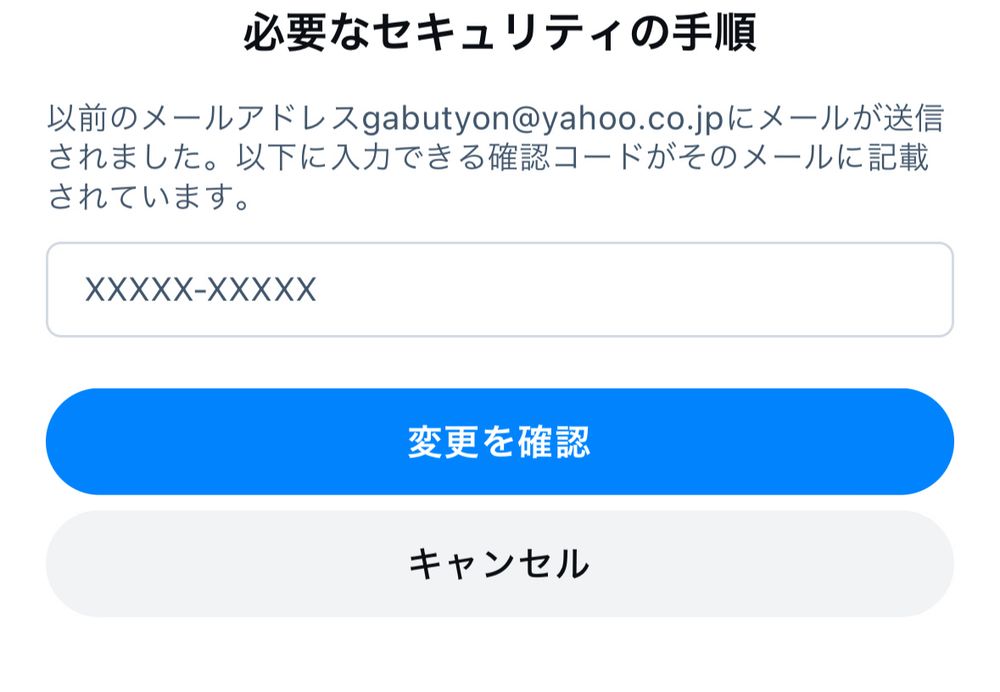The height and width of the screenshot is (692, 1000).
Task: Click the に記載 text ending the second line
Action: pyautogui.click(x=883, y=158)
